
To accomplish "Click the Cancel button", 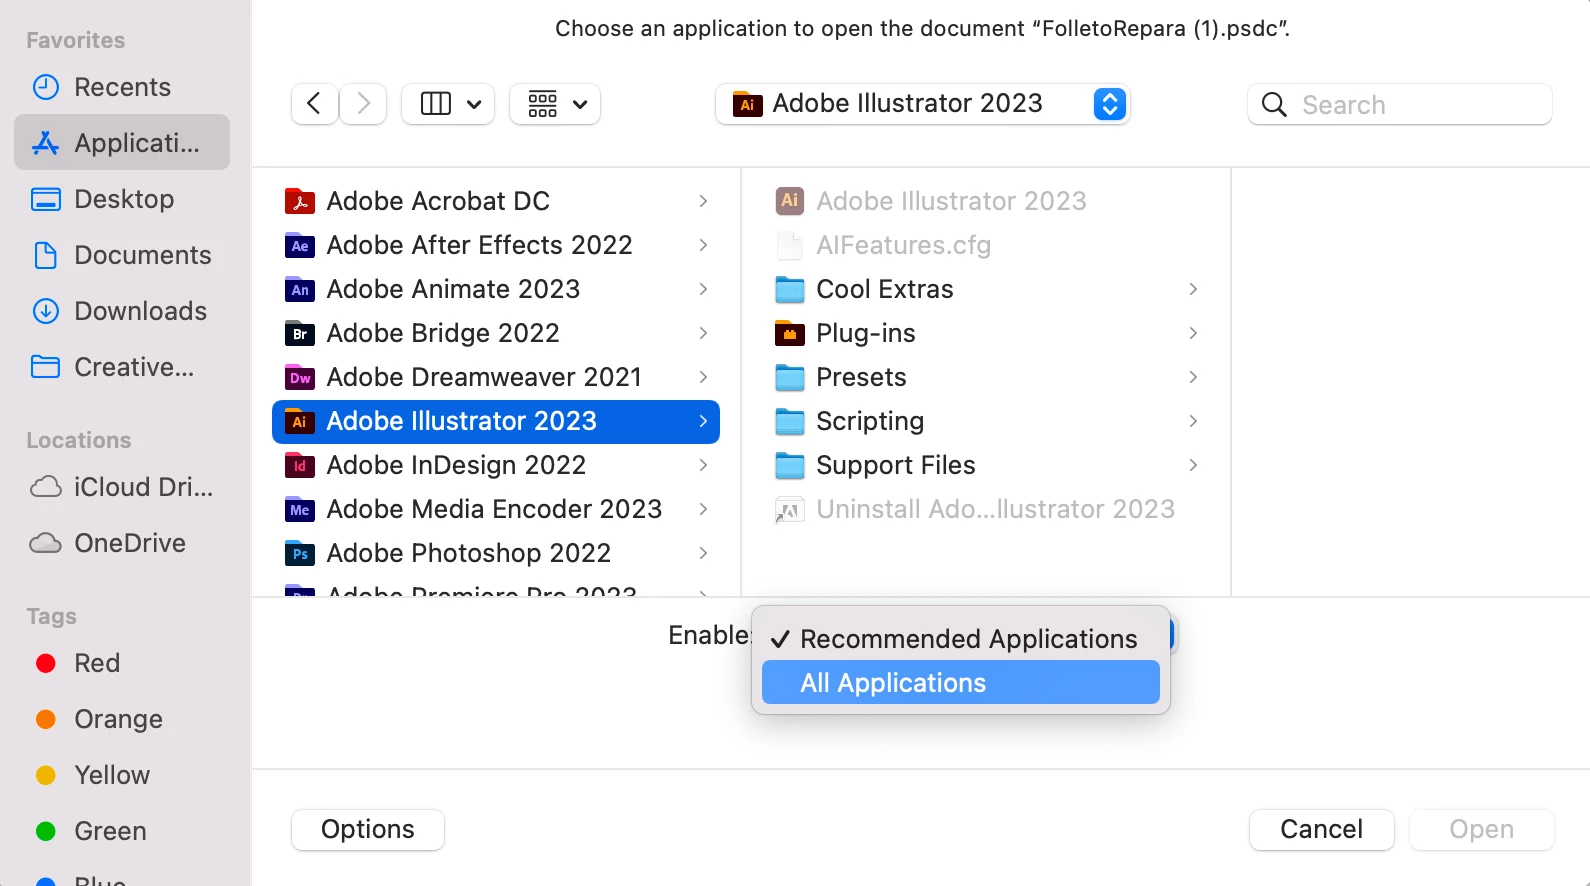I will [x=1322, y=830].
